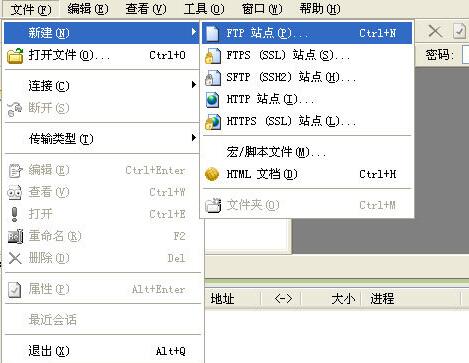This screenshot has height=363, width=469.
Task: Choose SFTP (SSH2) 站点(H)... entry
Action: pos(307,77)
